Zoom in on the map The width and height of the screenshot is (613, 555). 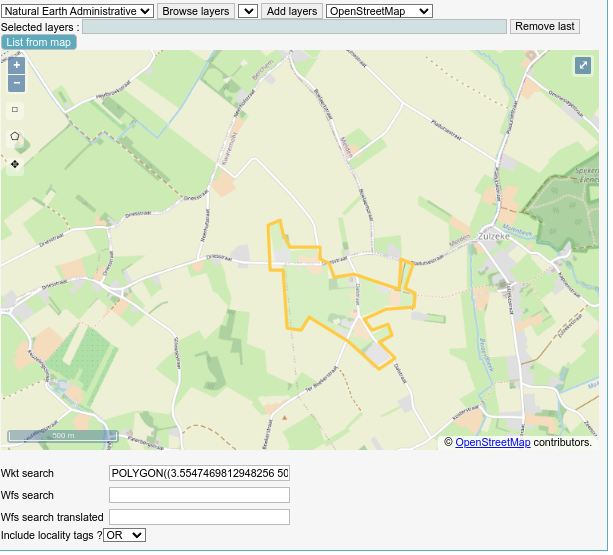tap(16, 65)
